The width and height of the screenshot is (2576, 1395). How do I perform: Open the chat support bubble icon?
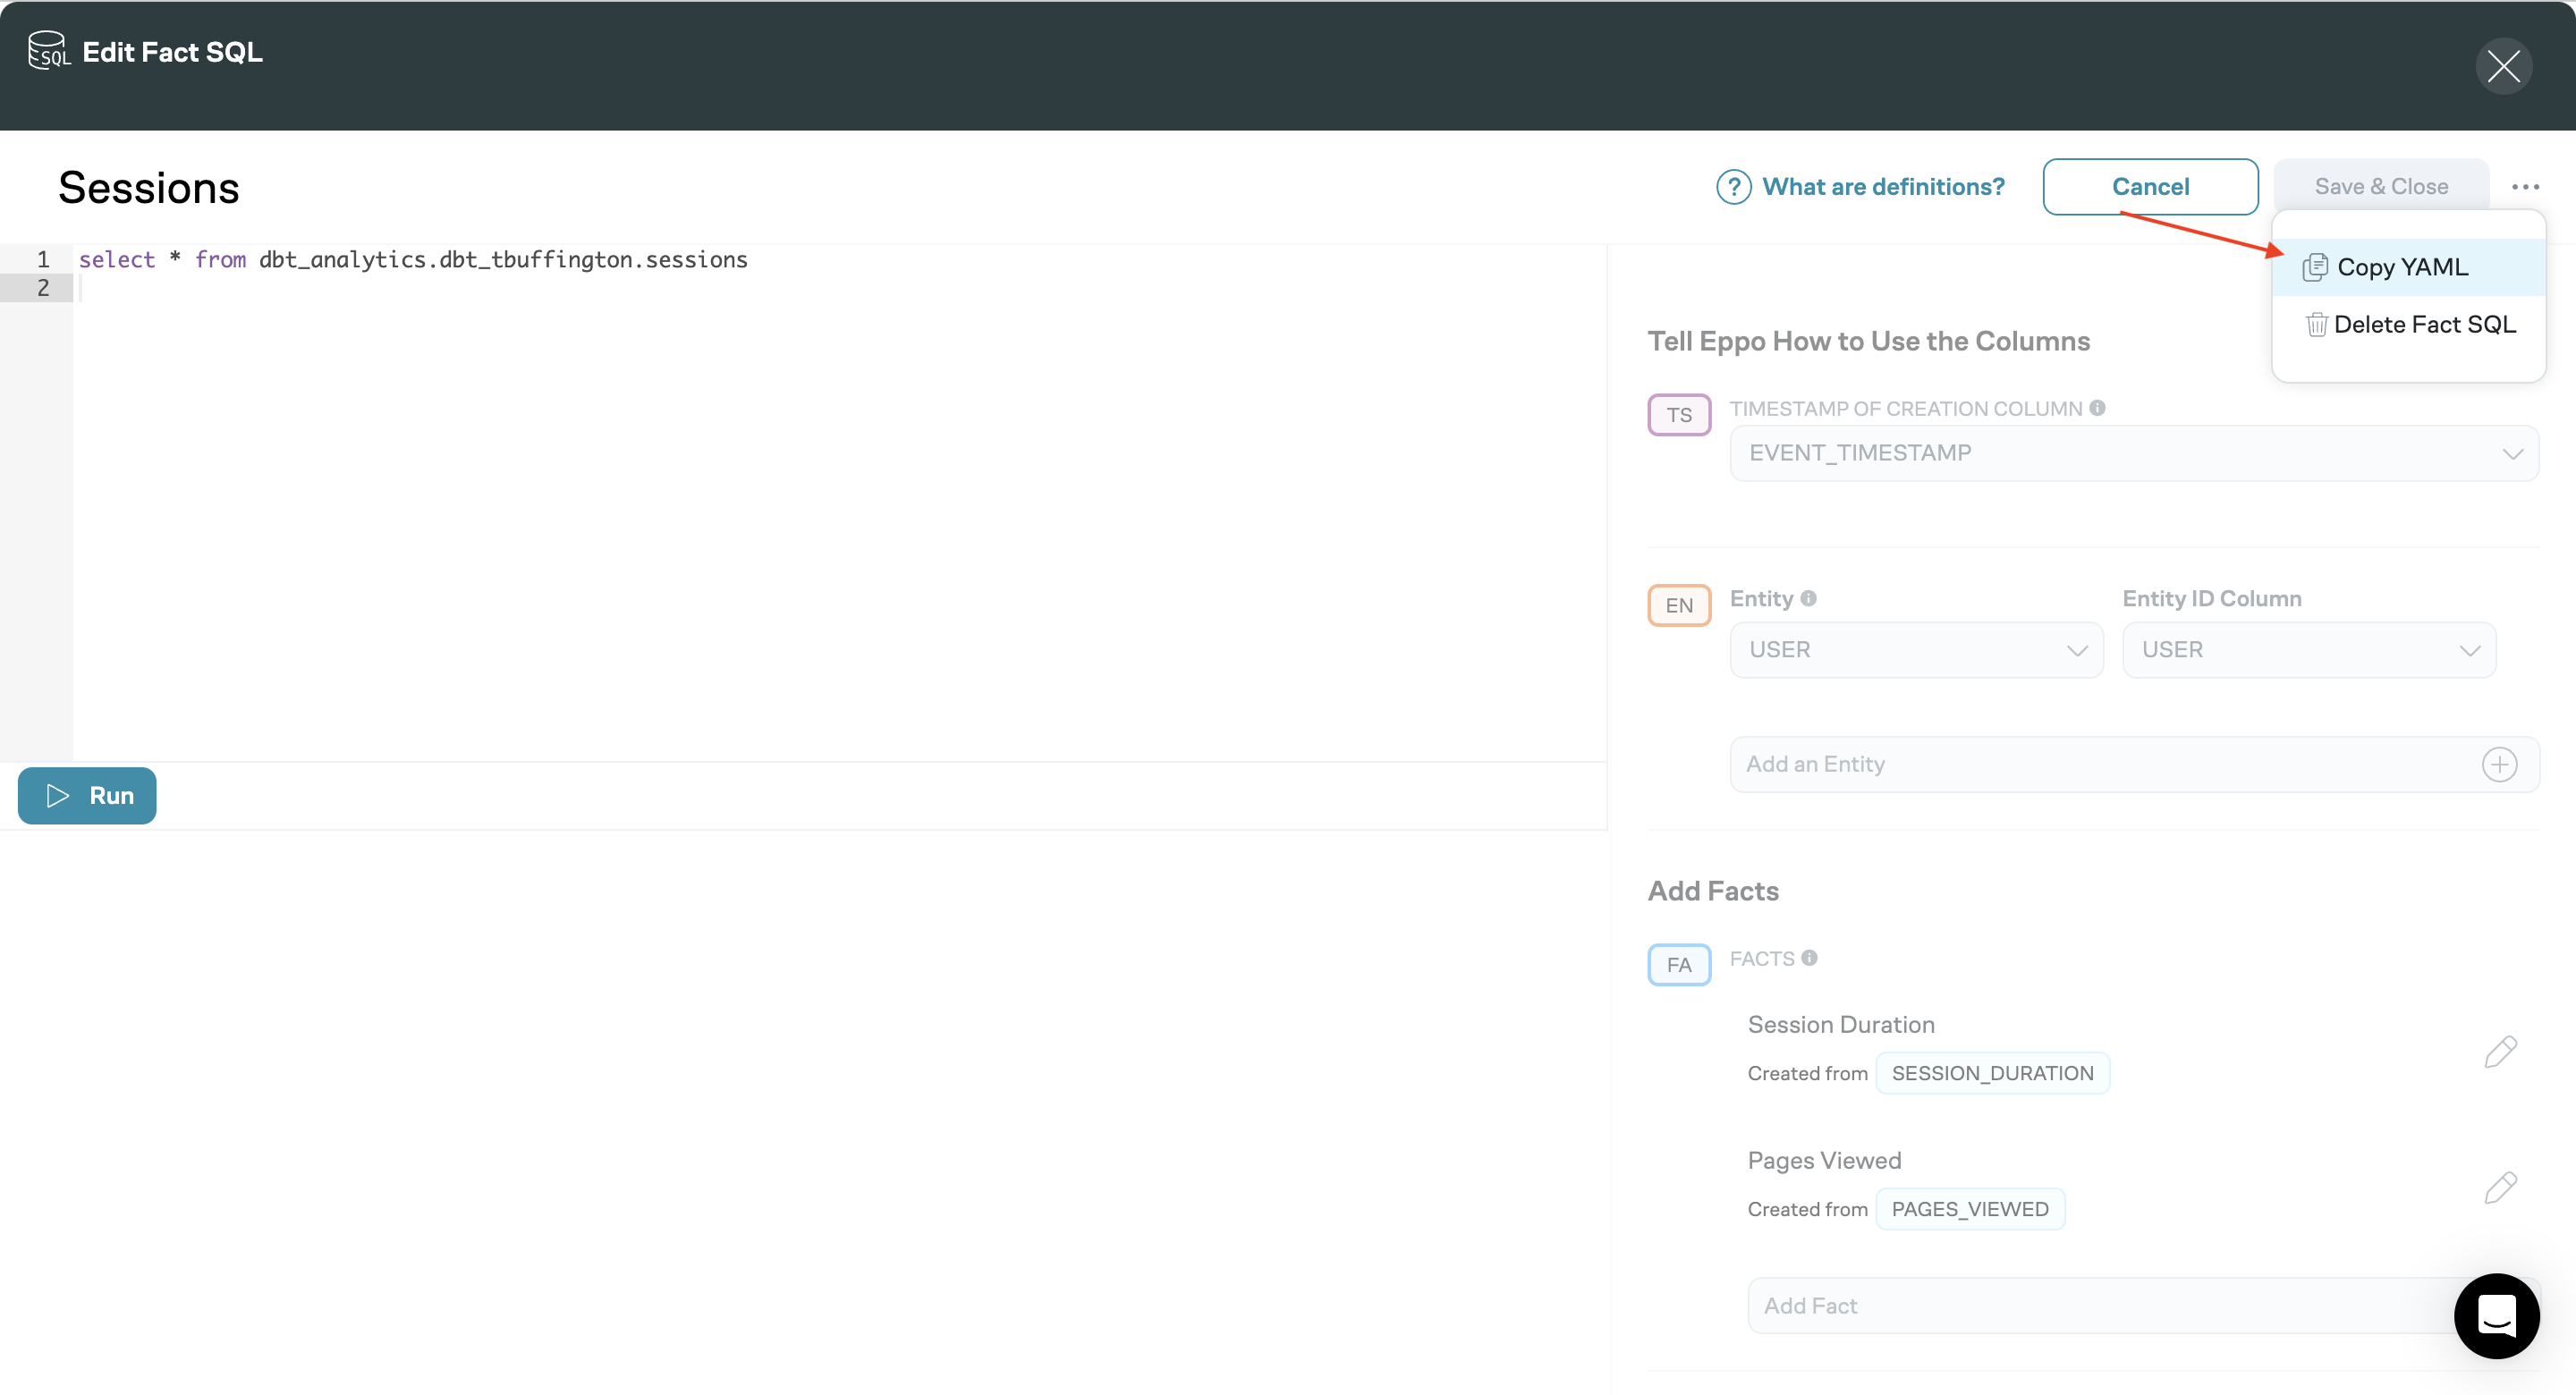tap(2496, 1316)
